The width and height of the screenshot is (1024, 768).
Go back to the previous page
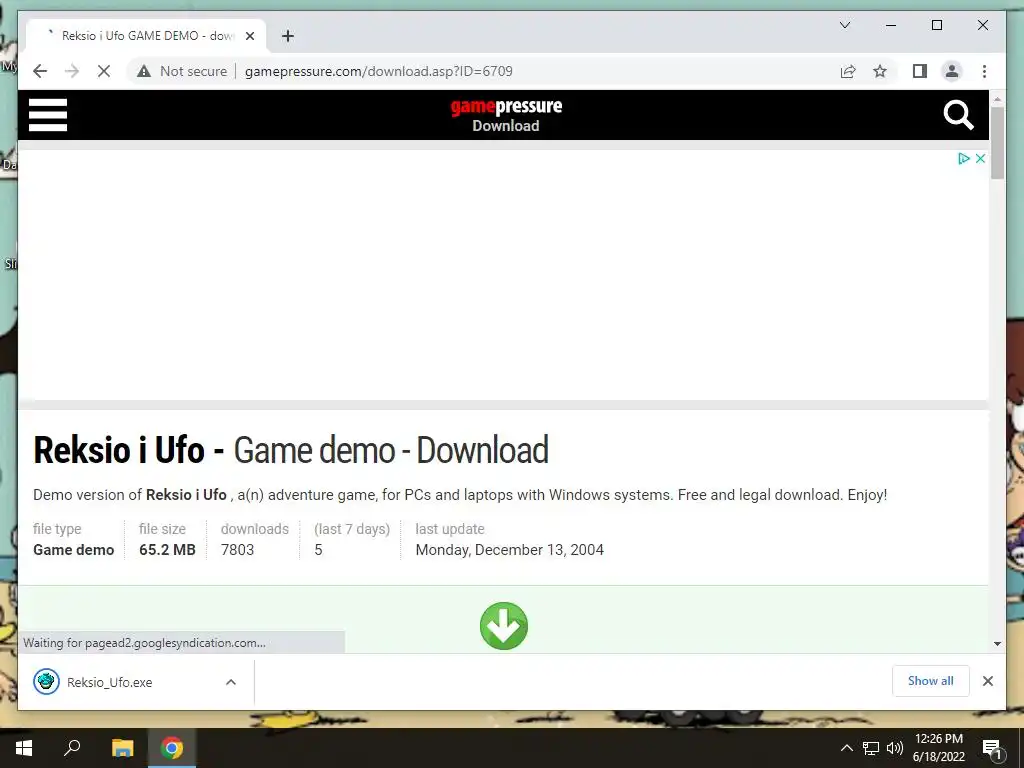coord(40,71)
